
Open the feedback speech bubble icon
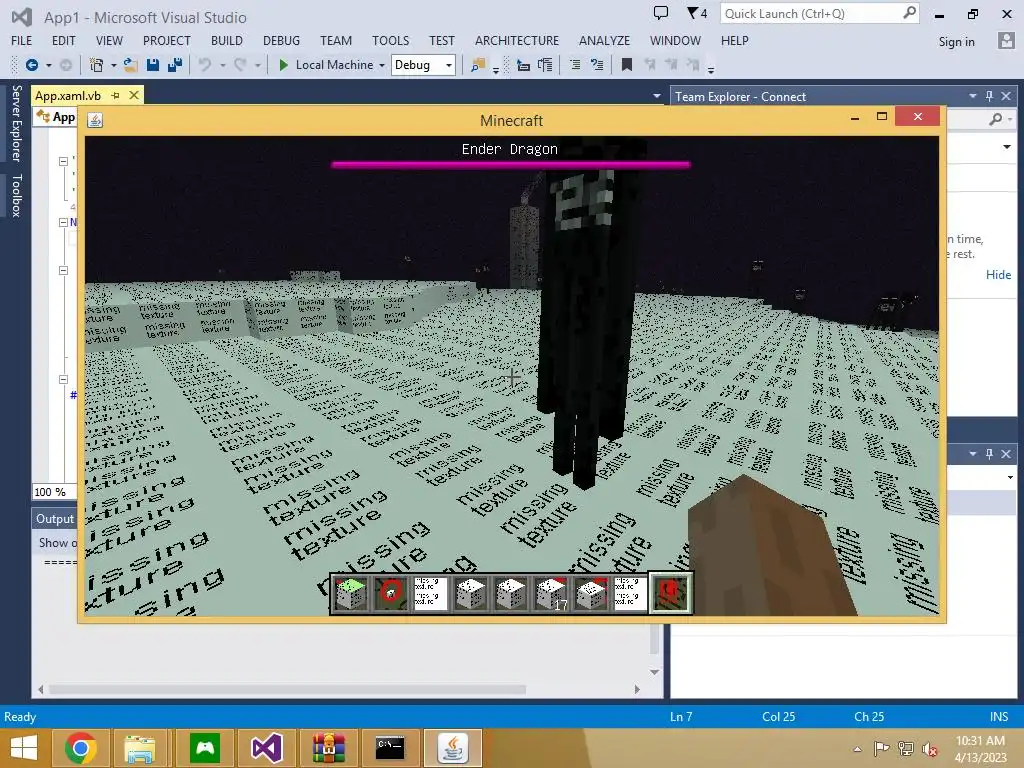point(661,13)
